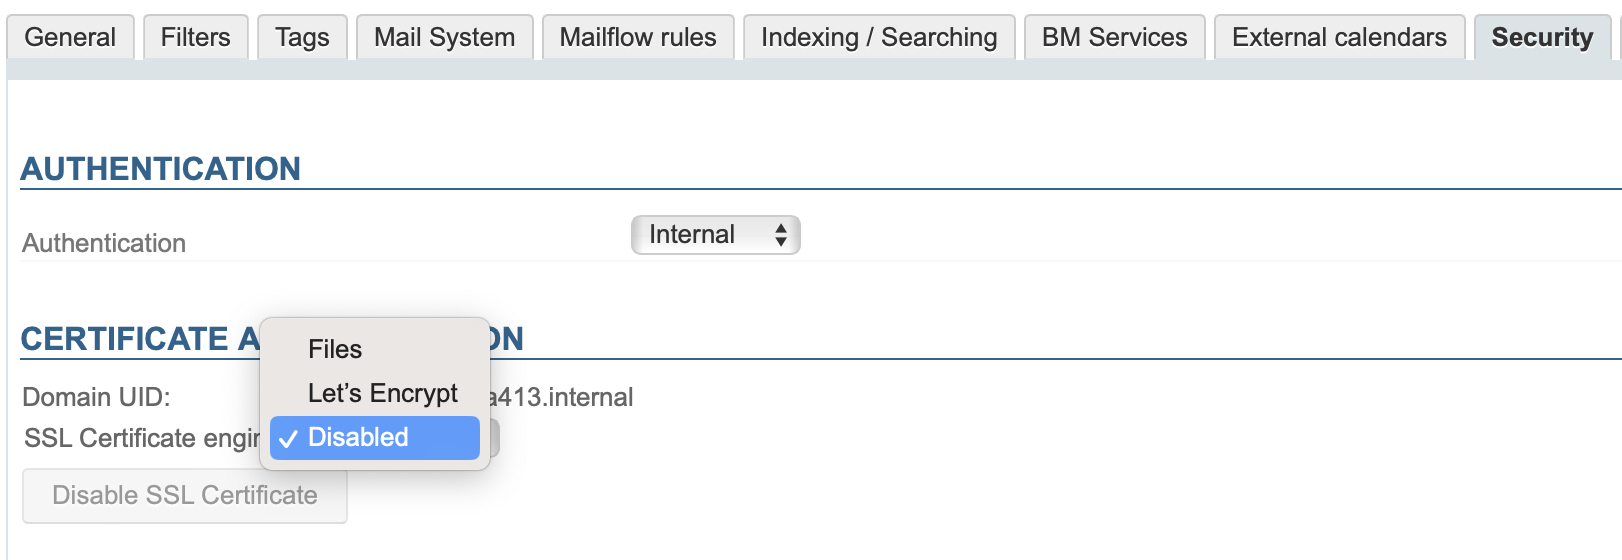Choose Files from the certificate engine menu
The width and height of the screenshot is (1622, 560).
click(x=335, y=349)
